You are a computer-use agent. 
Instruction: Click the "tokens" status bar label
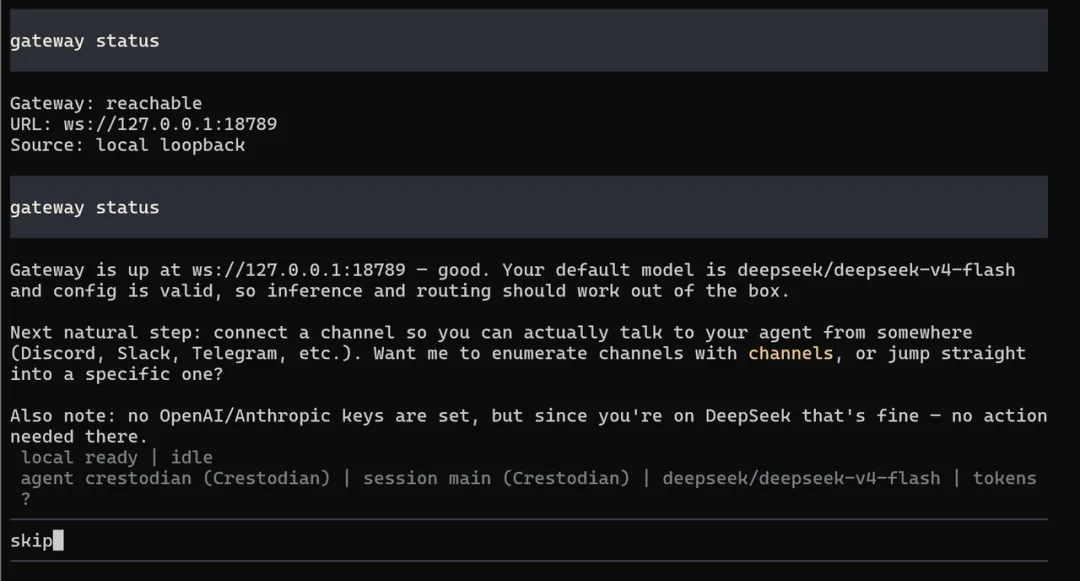(x=1004, y=478)
